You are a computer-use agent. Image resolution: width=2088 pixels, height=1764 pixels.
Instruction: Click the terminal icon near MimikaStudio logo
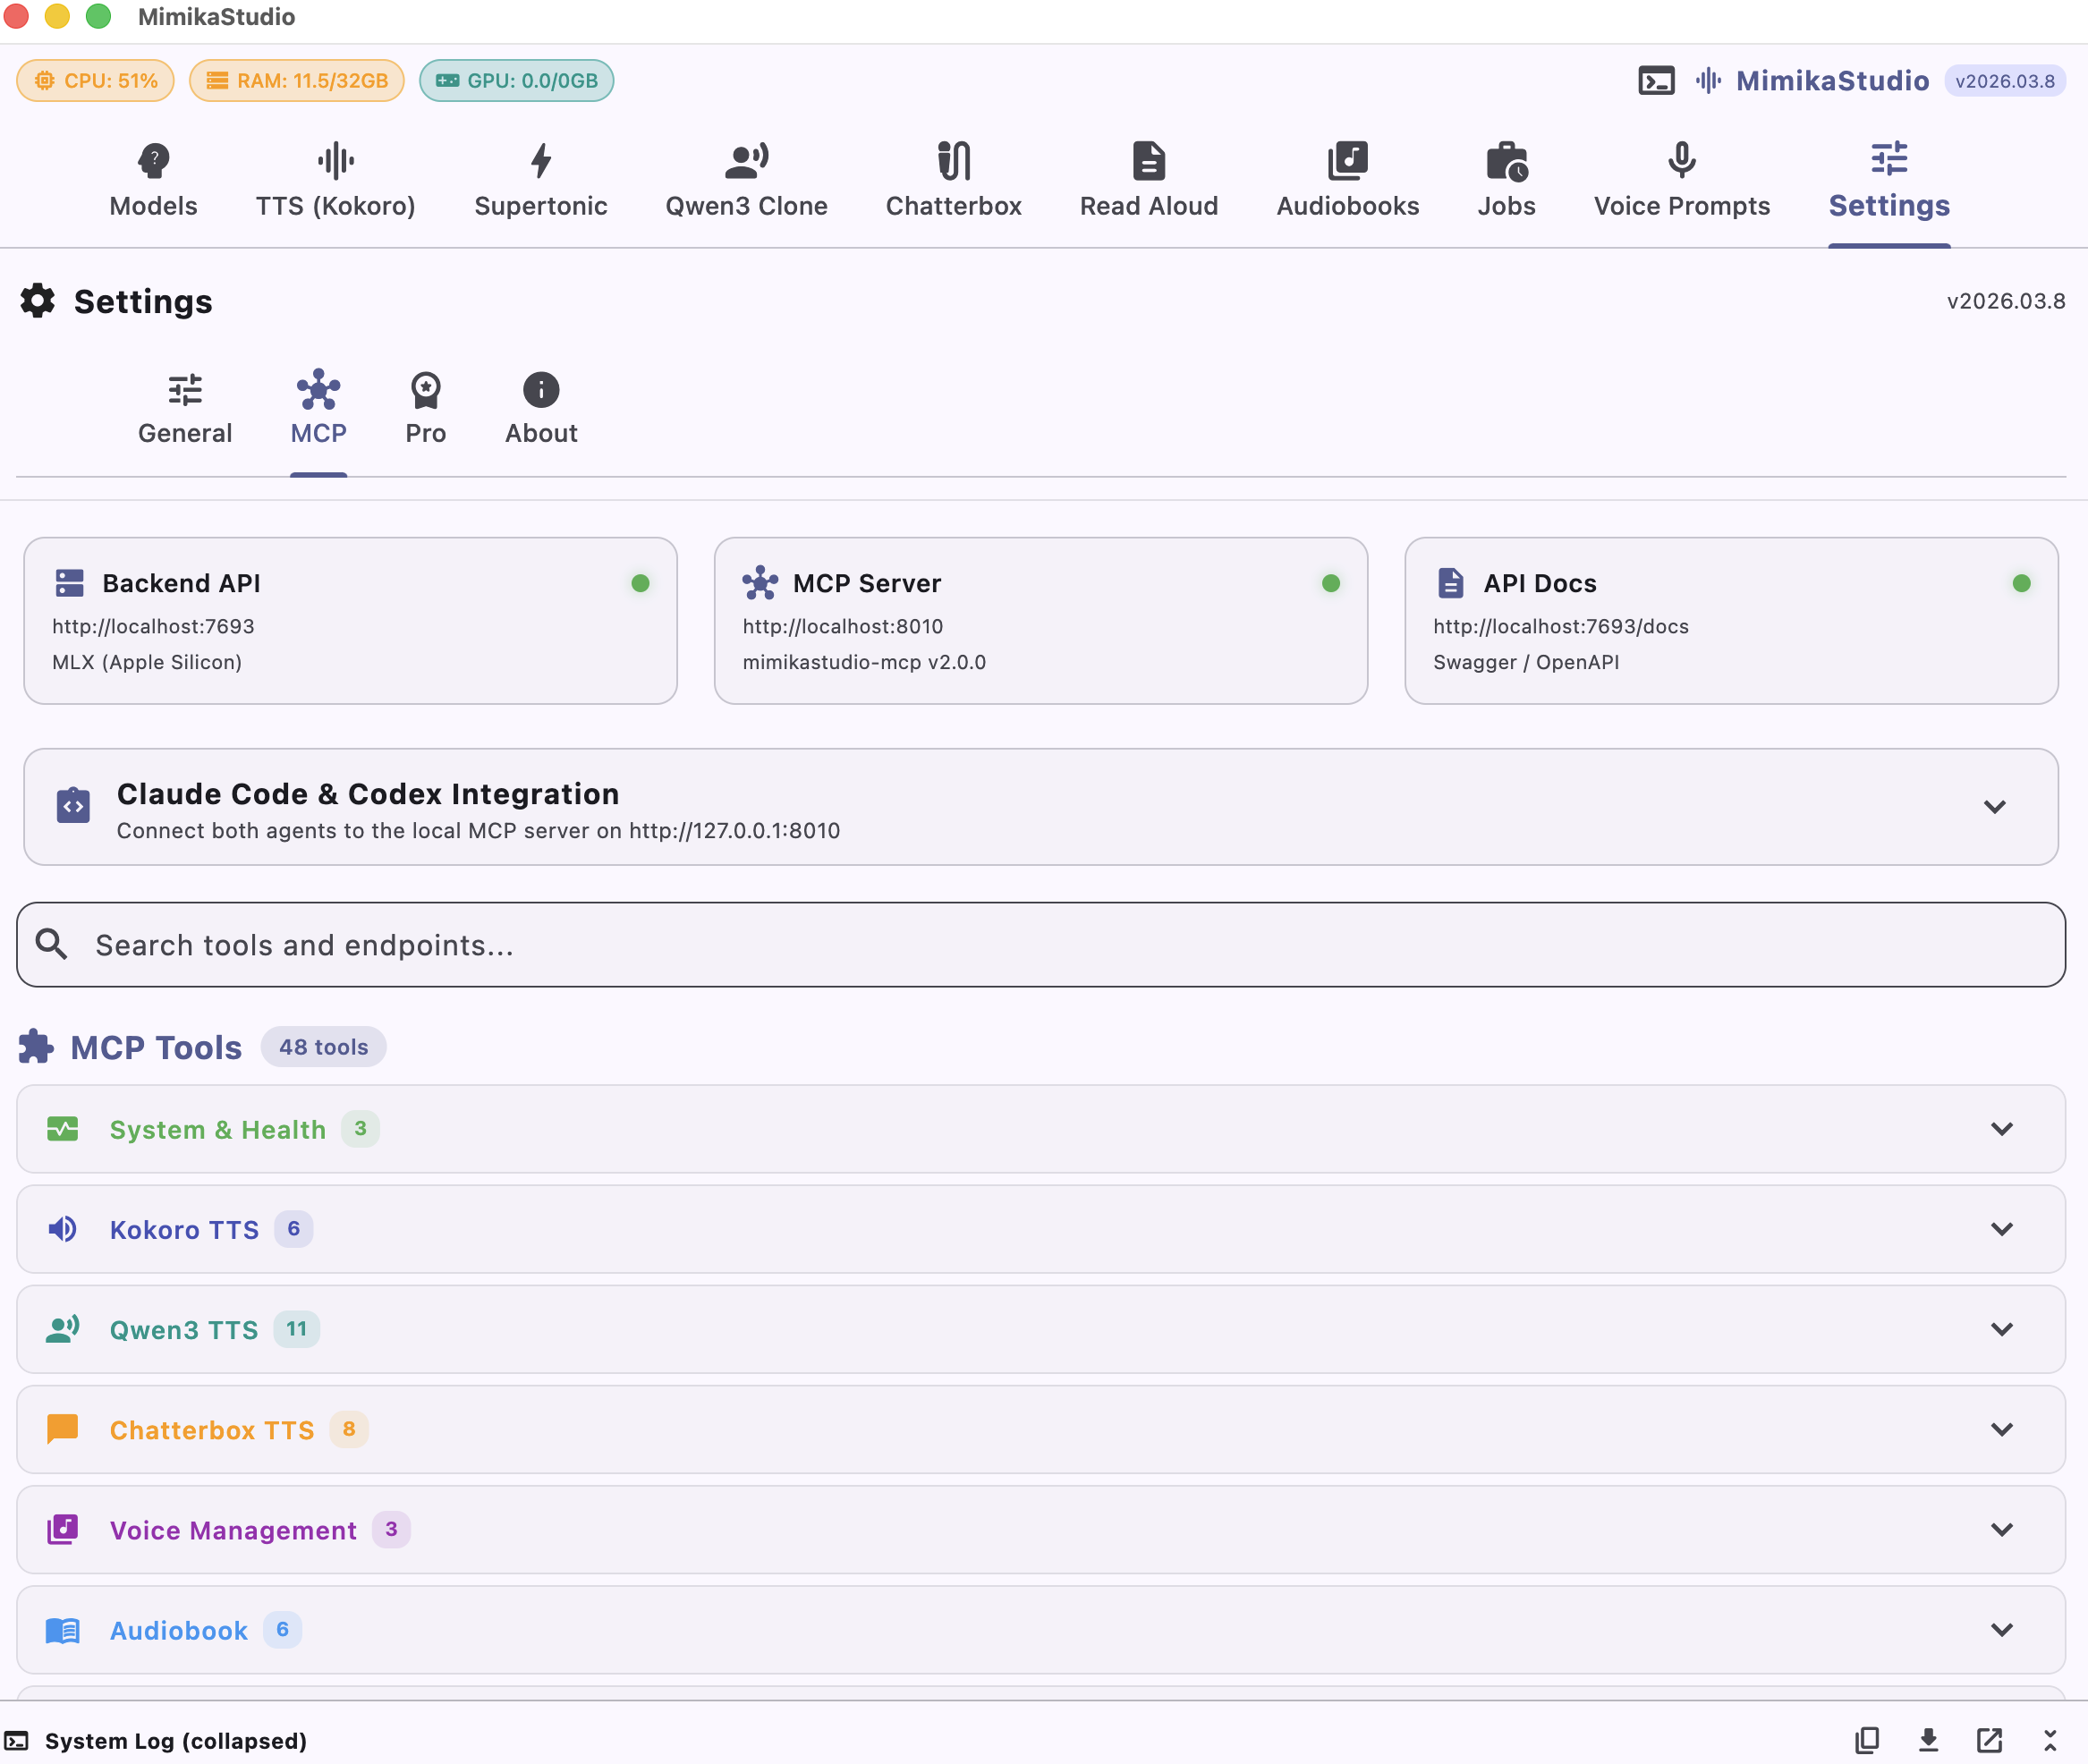[1656, 81]
